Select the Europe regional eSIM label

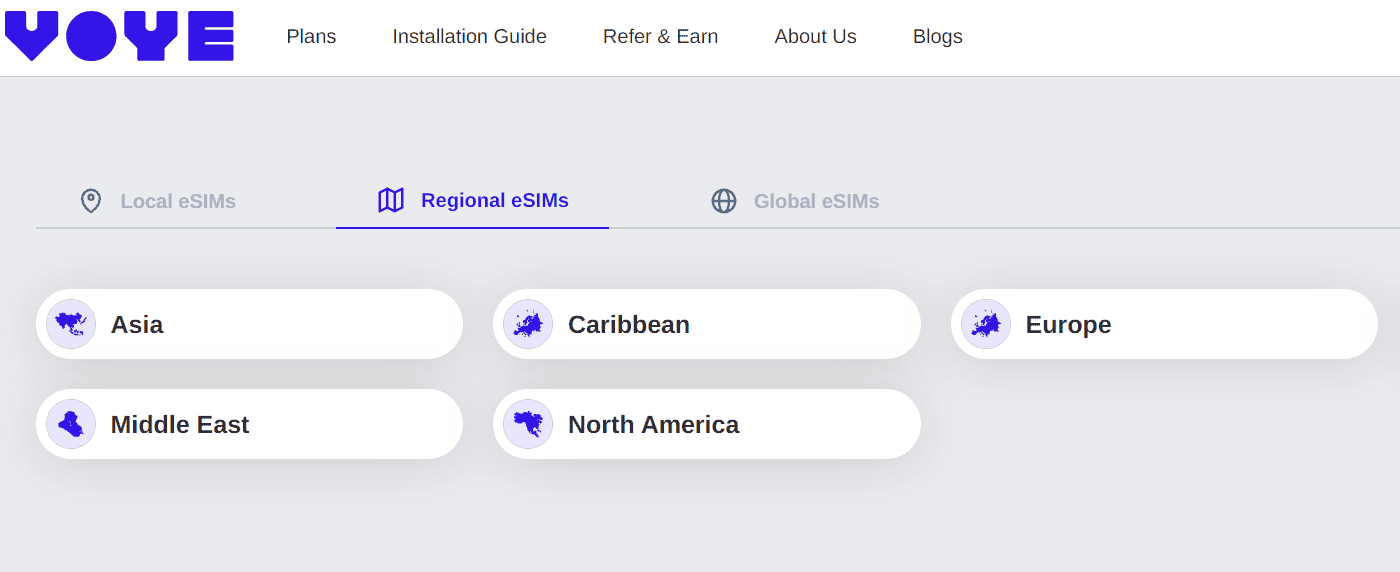(1068, 325)
